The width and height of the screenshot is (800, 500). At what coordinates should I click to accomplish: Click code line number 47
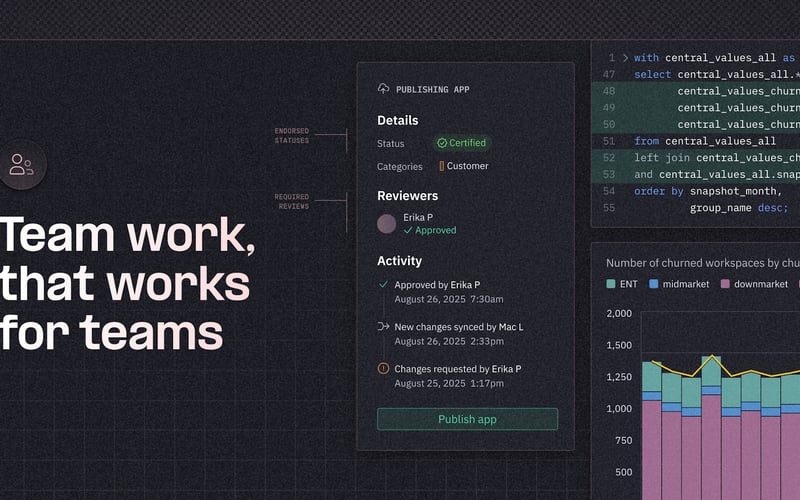pyautogui.click(x=609, y=74)
